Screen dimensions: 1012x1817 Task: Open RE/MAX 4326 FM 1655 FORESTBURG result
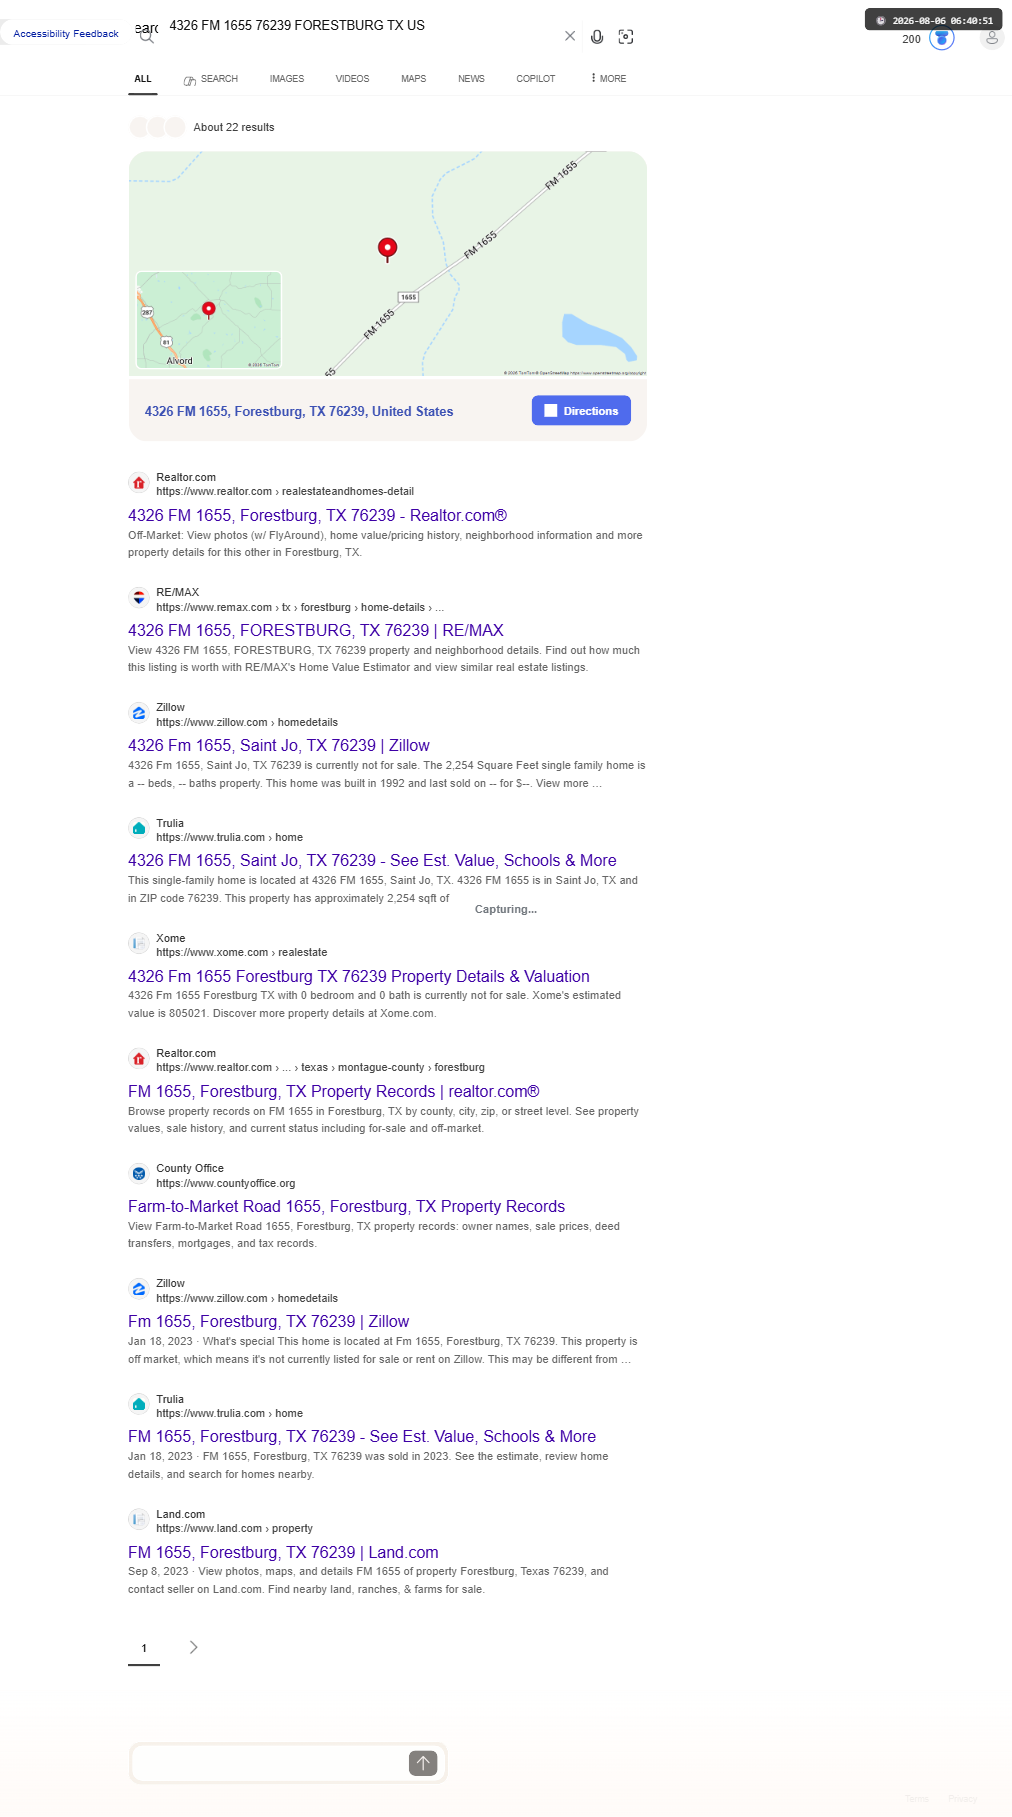point(316,631)
